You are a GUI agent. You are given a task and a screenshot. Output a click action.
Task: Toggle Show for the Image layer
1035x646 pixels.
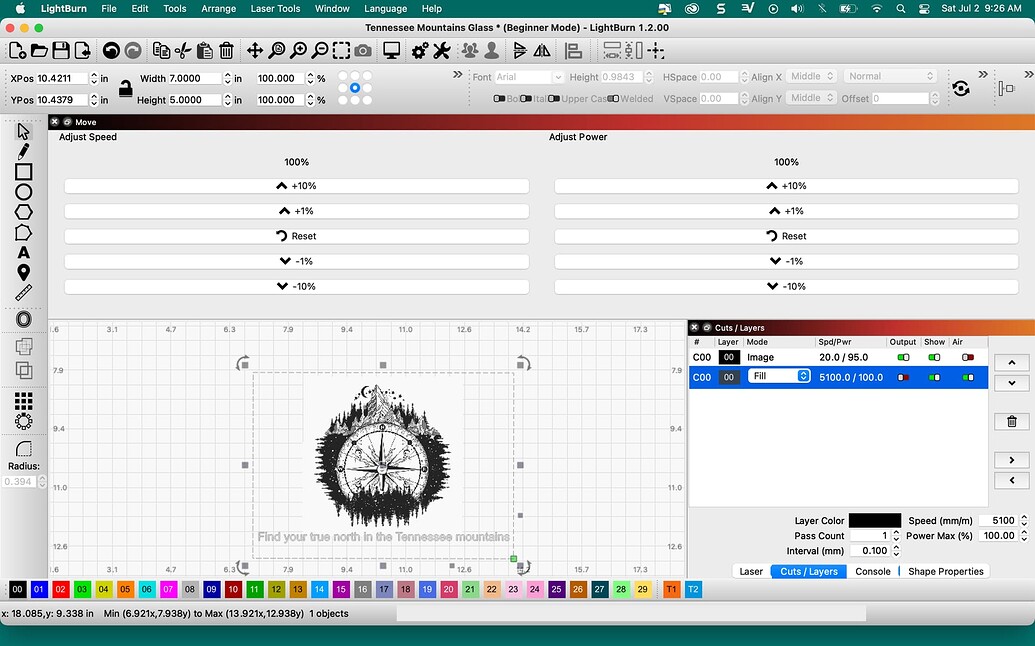(x=935, y=357)
